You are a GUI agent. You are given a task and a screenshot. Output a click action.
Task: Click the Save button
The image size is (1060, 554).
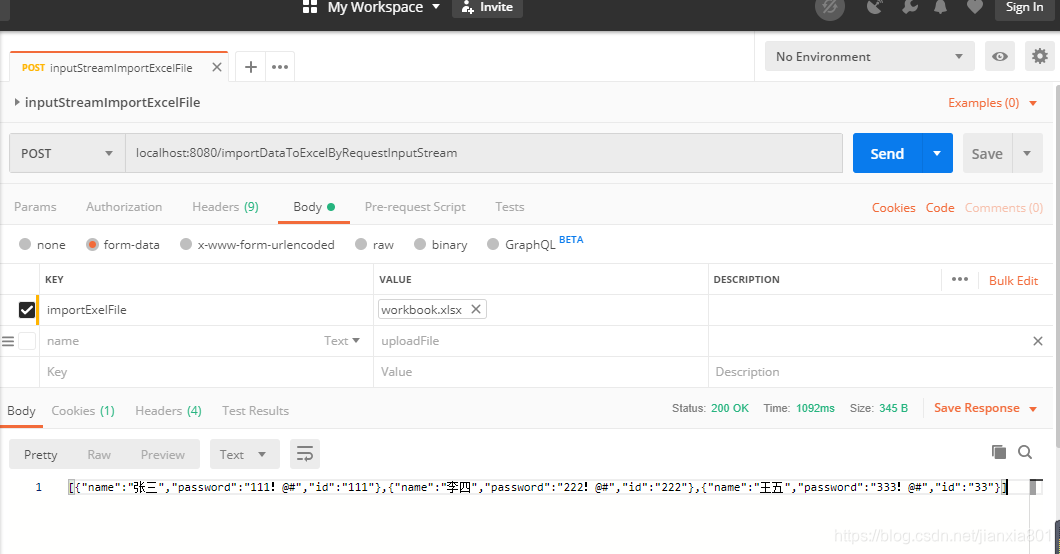[987, 153]
